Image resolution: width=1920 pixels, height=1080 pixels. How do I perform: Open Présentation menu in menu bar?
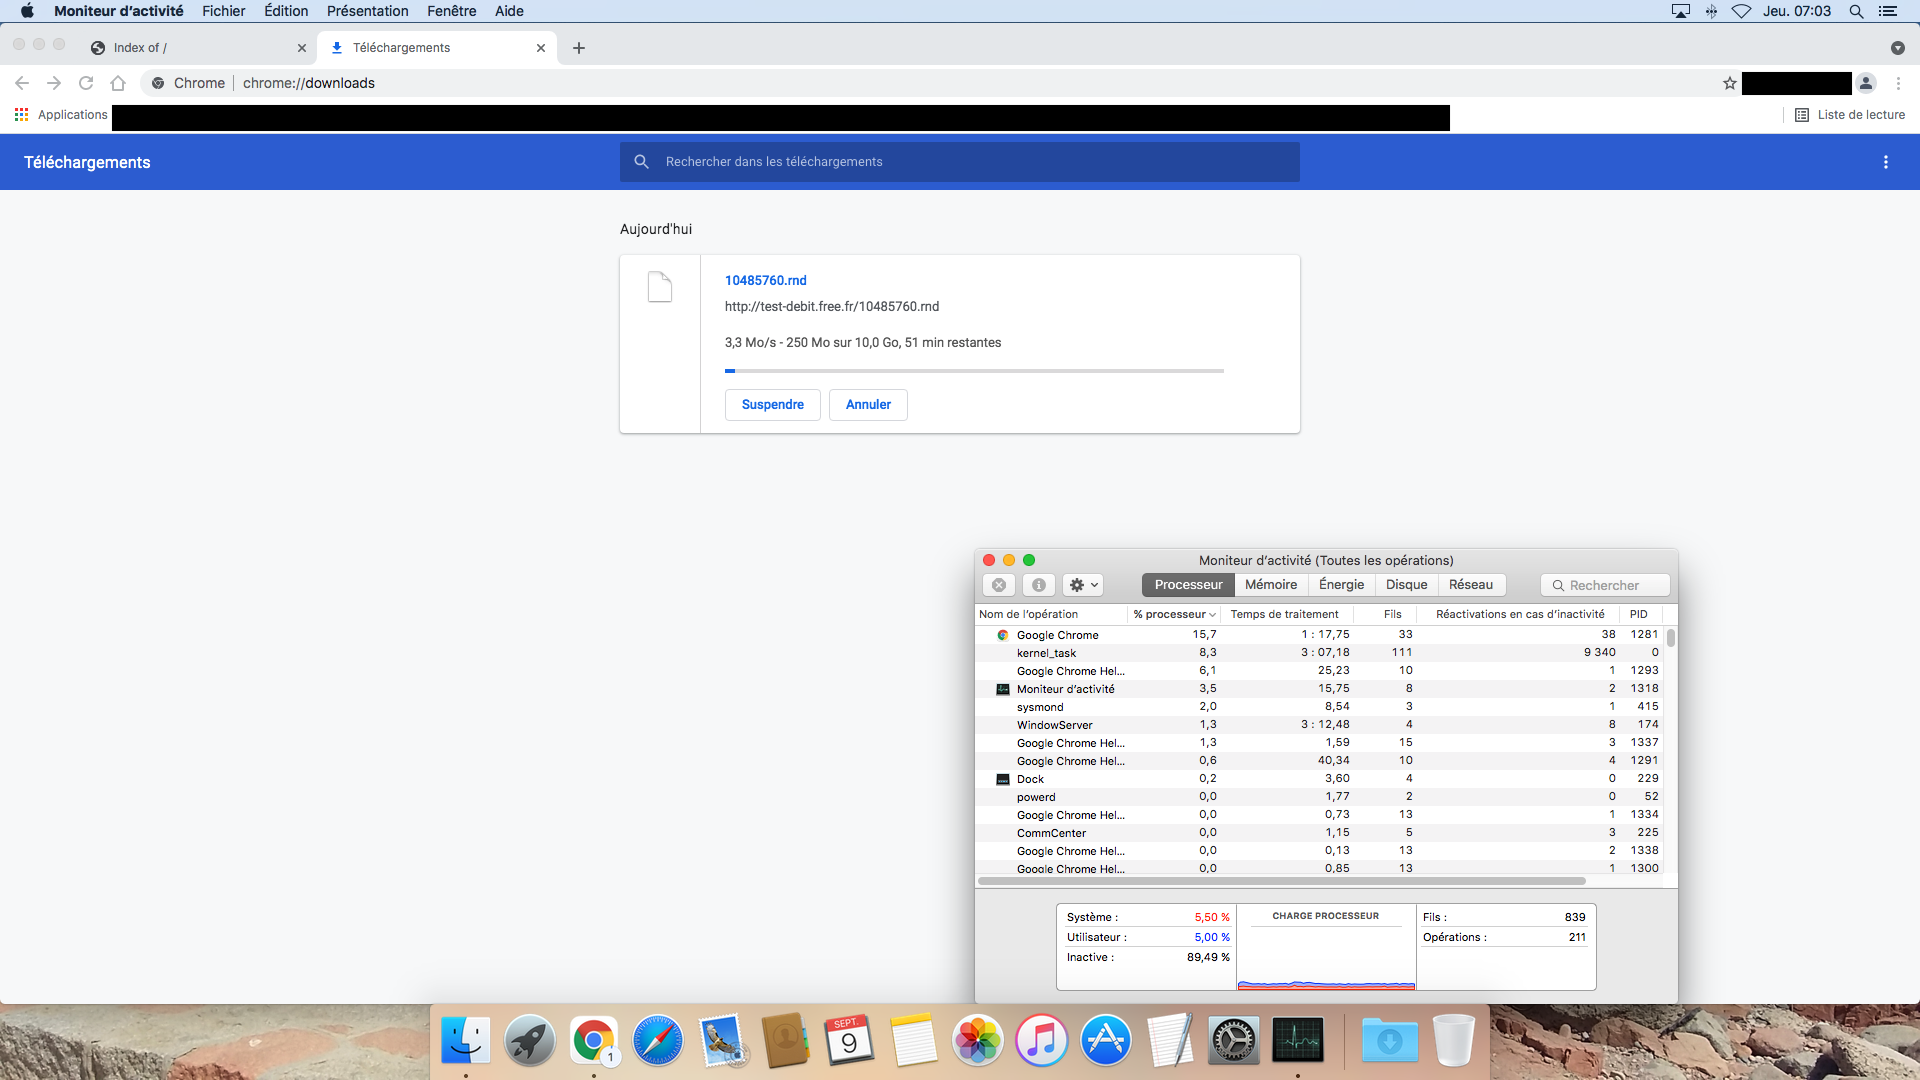(x=367, y=11)
